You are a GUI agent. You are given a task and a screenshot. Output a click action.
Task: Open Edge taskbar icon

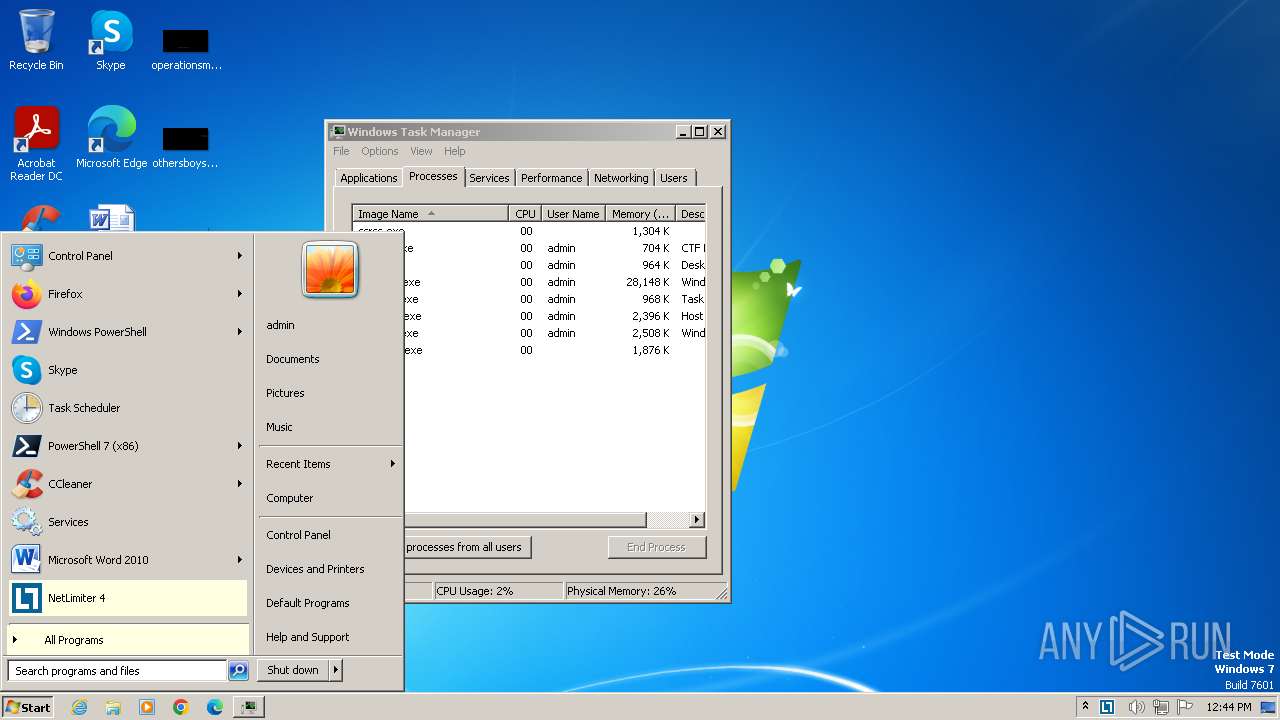point(215,707)
